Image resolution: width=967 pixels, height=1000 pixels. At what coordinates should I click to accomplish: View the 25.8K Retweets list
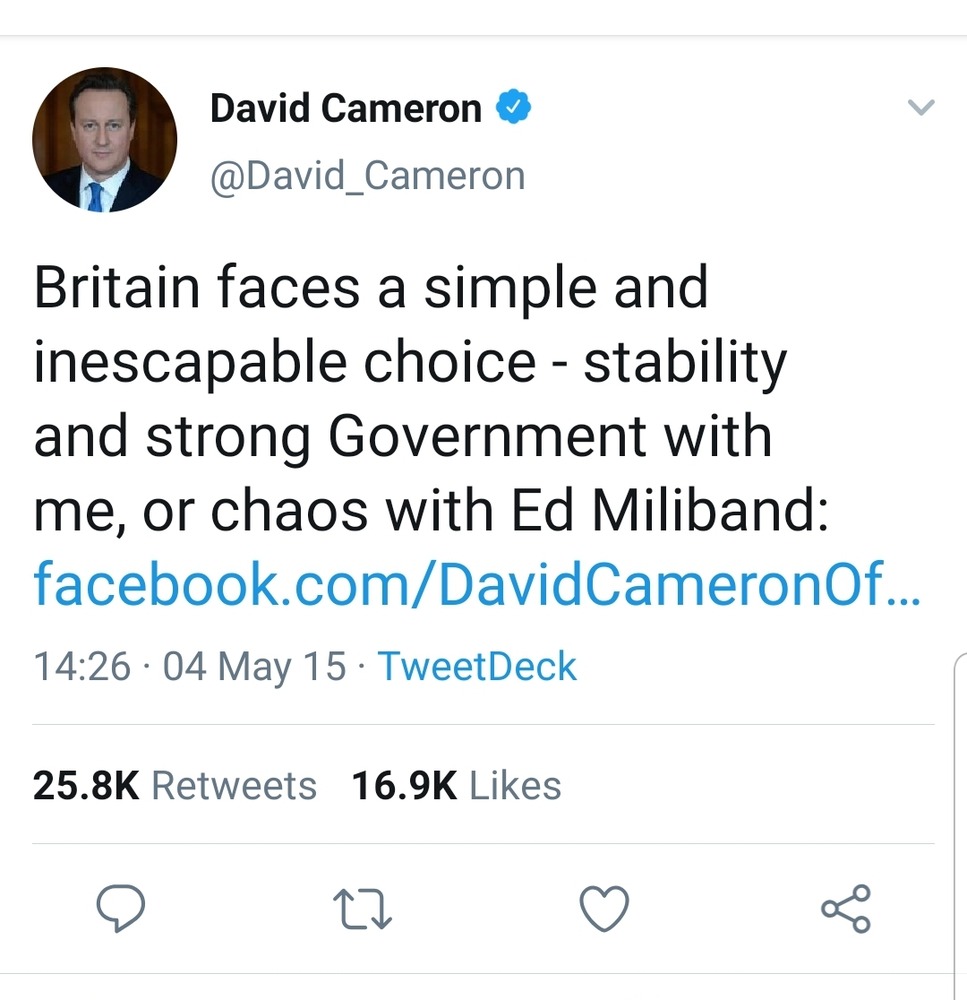coord(175,785)
